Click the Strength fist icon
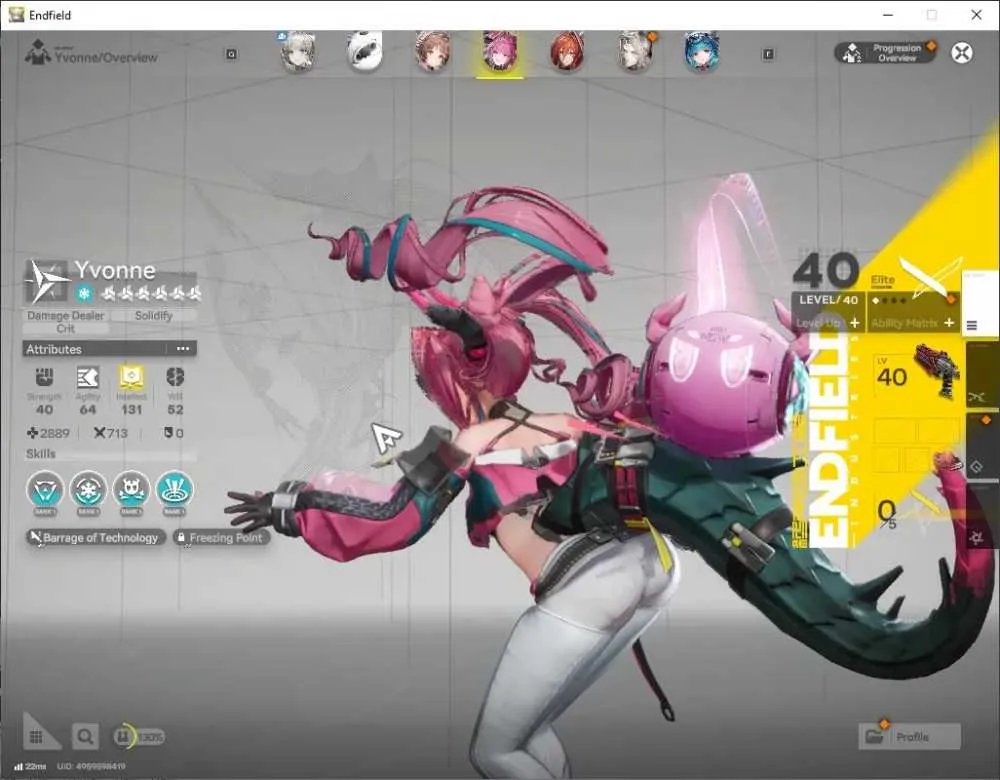Viewport: 1000px width, 780px height. click(44, 377)
